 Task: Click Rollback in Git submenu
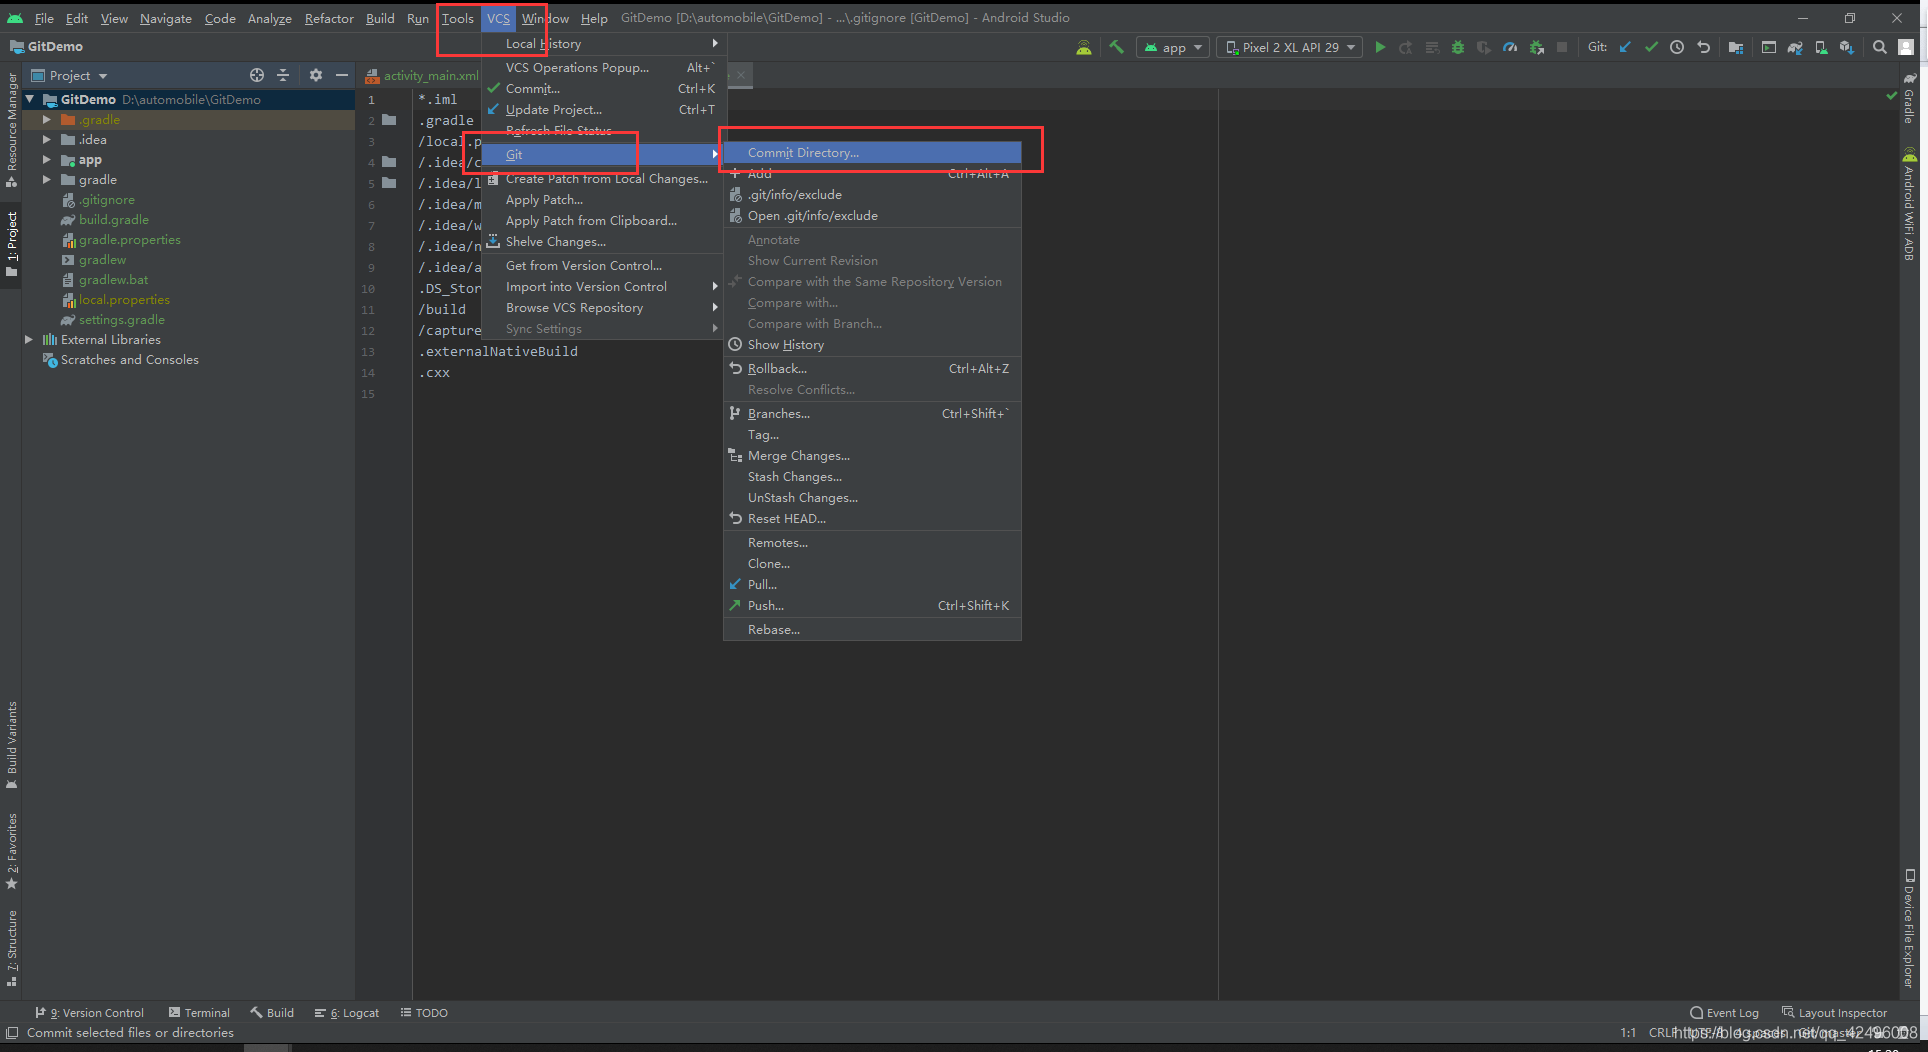tap(872, 368)
